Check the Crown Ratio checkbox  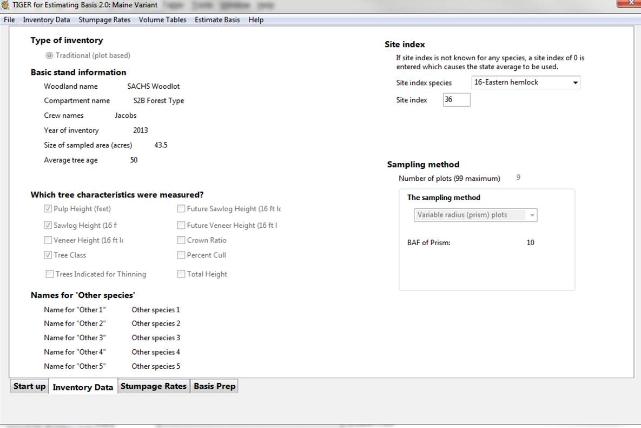click(181, 241)
